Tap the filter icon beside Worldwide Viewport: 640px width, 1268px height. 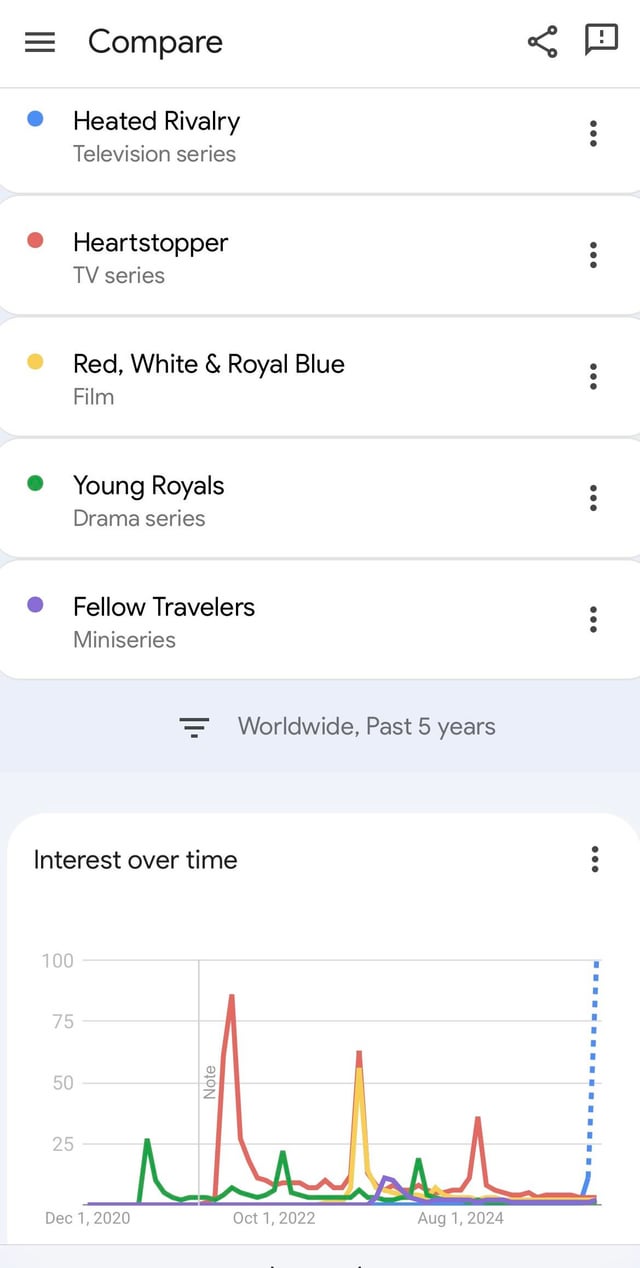194,727
